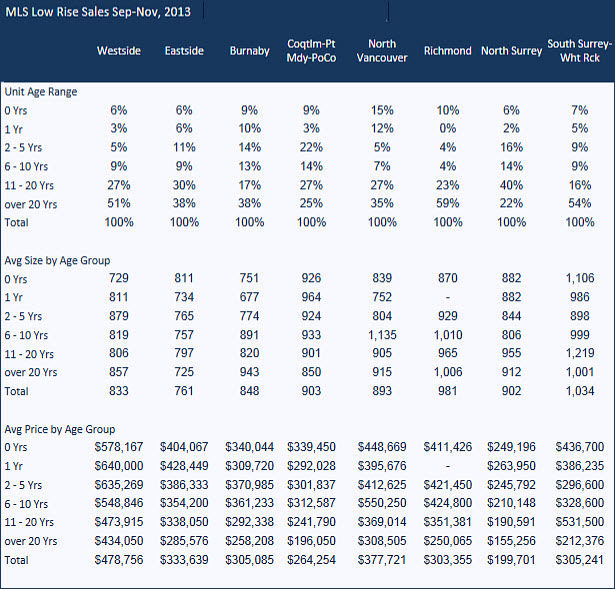This screenshot has width=615, height=589.
Task: Click the title MLS Low Rise Sales Sep-Nov, 2013
Action: pos(98,11)
